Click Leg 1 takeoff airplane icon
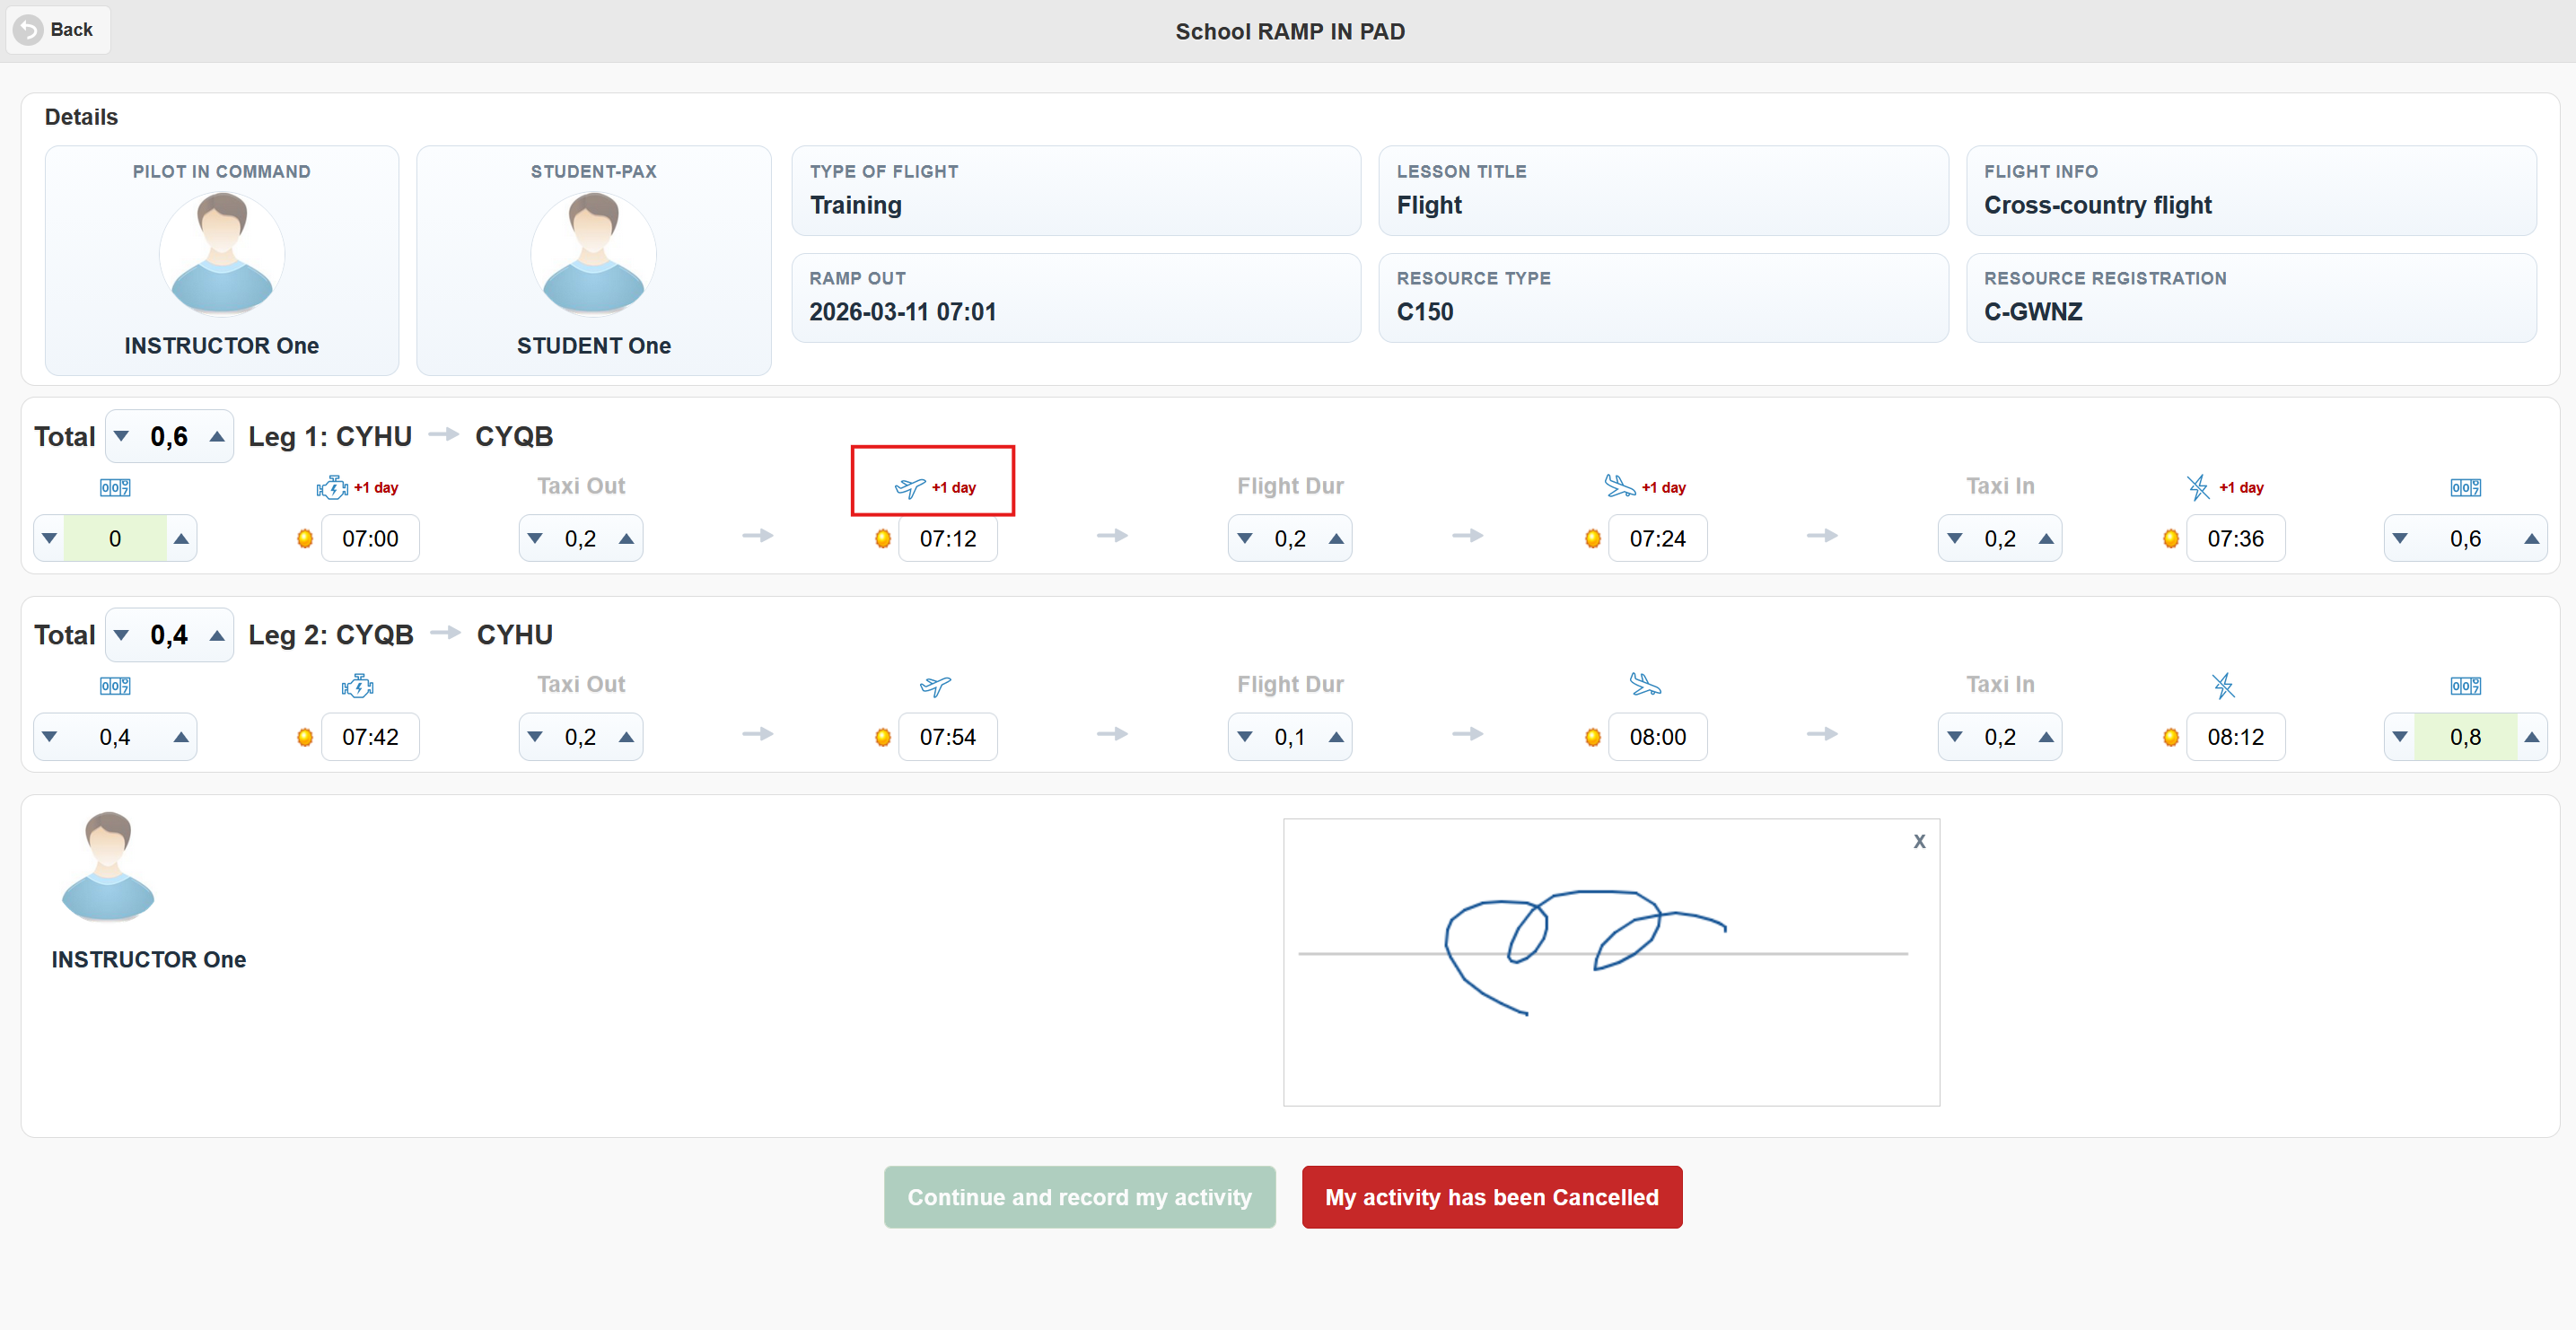2576x1330 pixels. click(x=909, y=488)
